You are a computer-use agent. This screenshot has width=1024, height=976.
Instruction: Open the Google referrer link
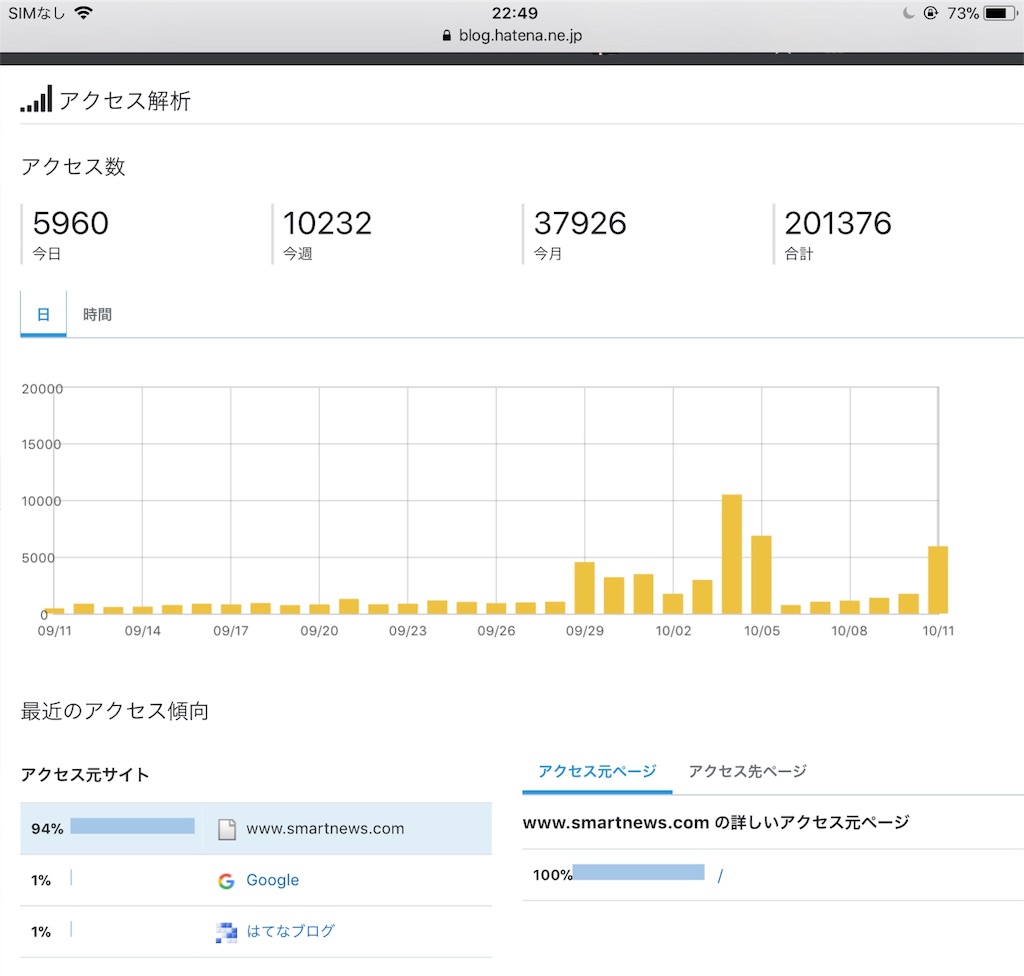point(272,880)
